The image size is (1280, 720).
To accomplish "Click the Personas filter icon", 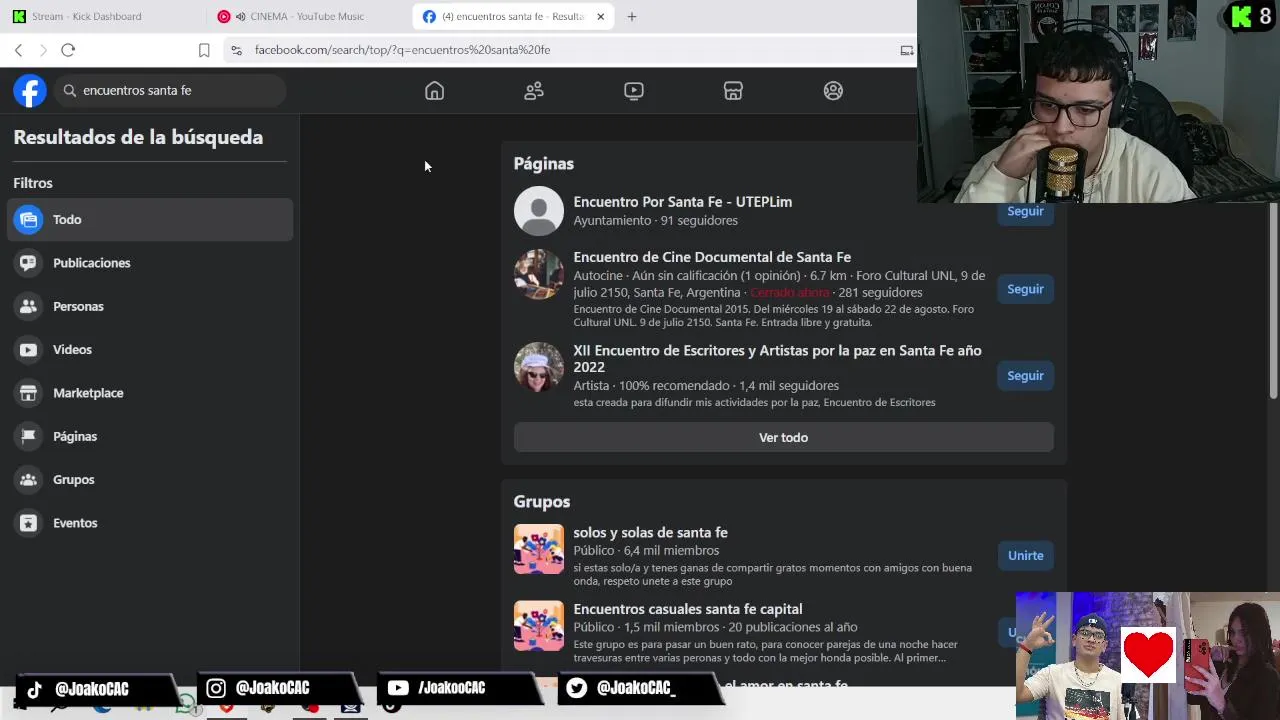I will [x=28, y=306].
